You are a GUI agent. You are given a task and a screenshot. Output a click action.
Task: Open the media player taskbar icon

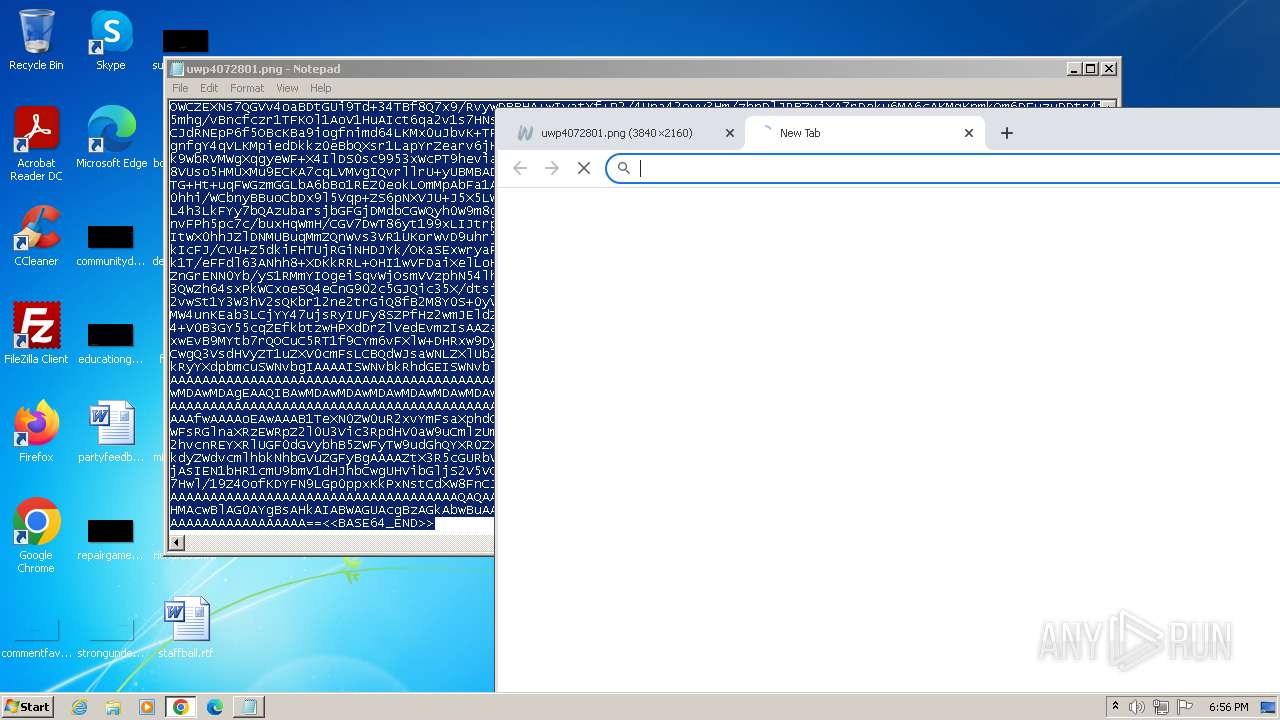click(147, 707)
